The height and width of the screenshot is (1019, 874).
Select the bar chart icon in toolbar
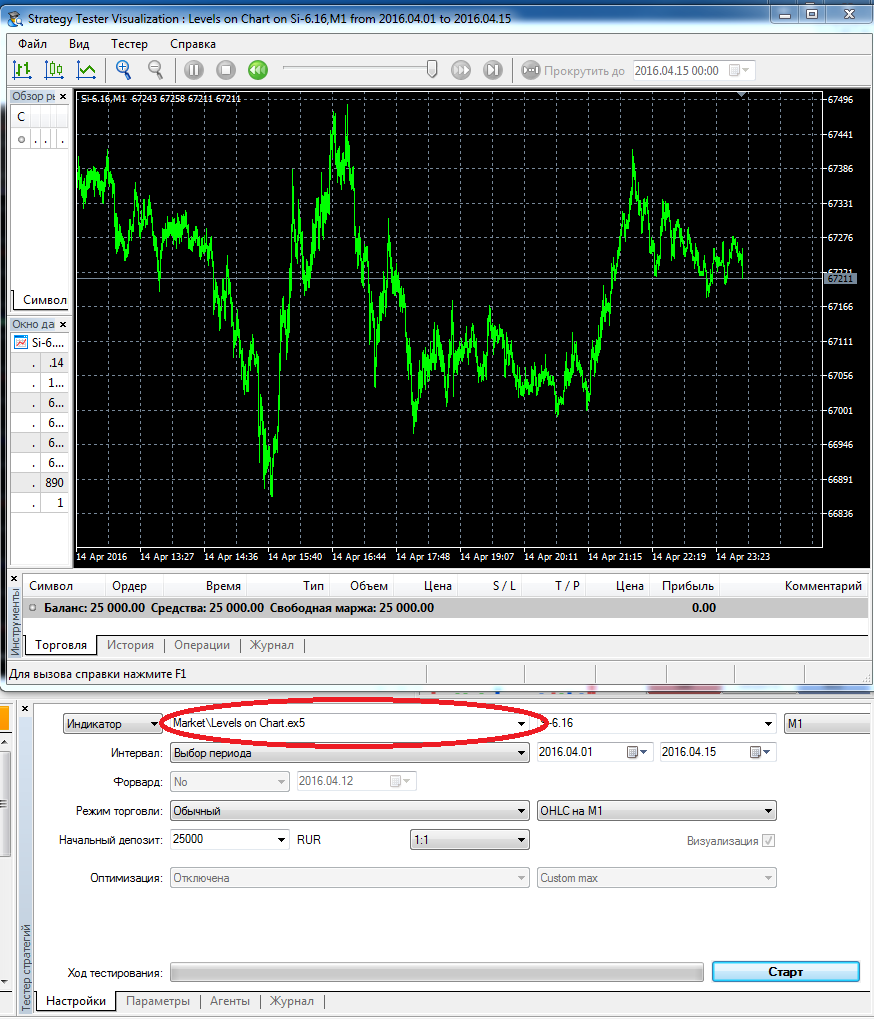(x=22, y=70)
